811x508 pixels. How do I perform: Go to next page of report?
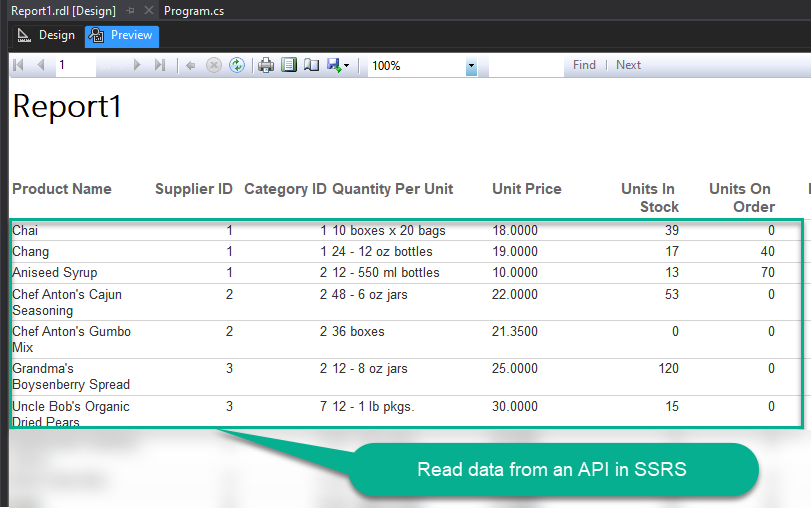[x=137, y=65]
